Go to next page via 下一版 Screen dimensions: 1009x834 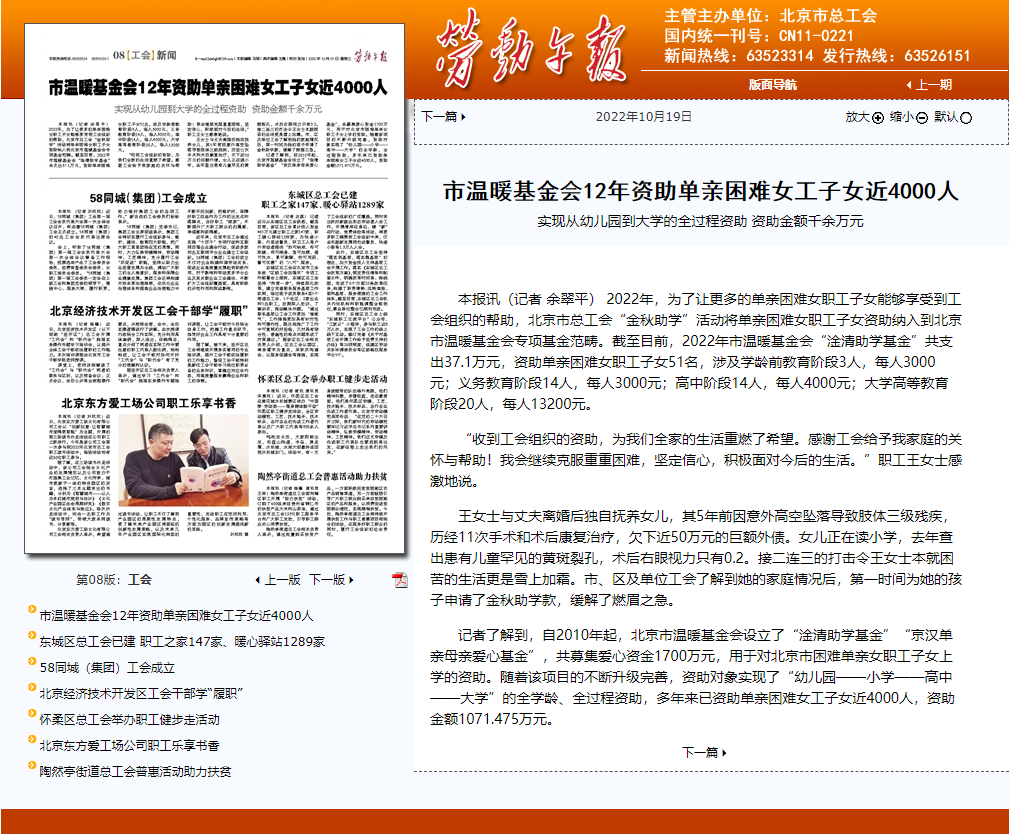331,579
